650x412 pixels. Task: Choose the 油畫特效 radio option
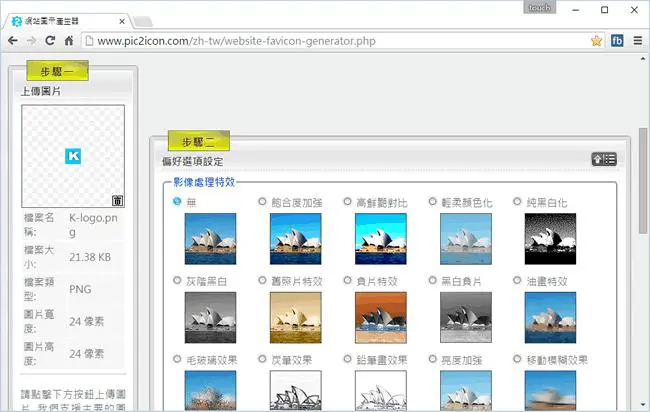click(517, 280)
